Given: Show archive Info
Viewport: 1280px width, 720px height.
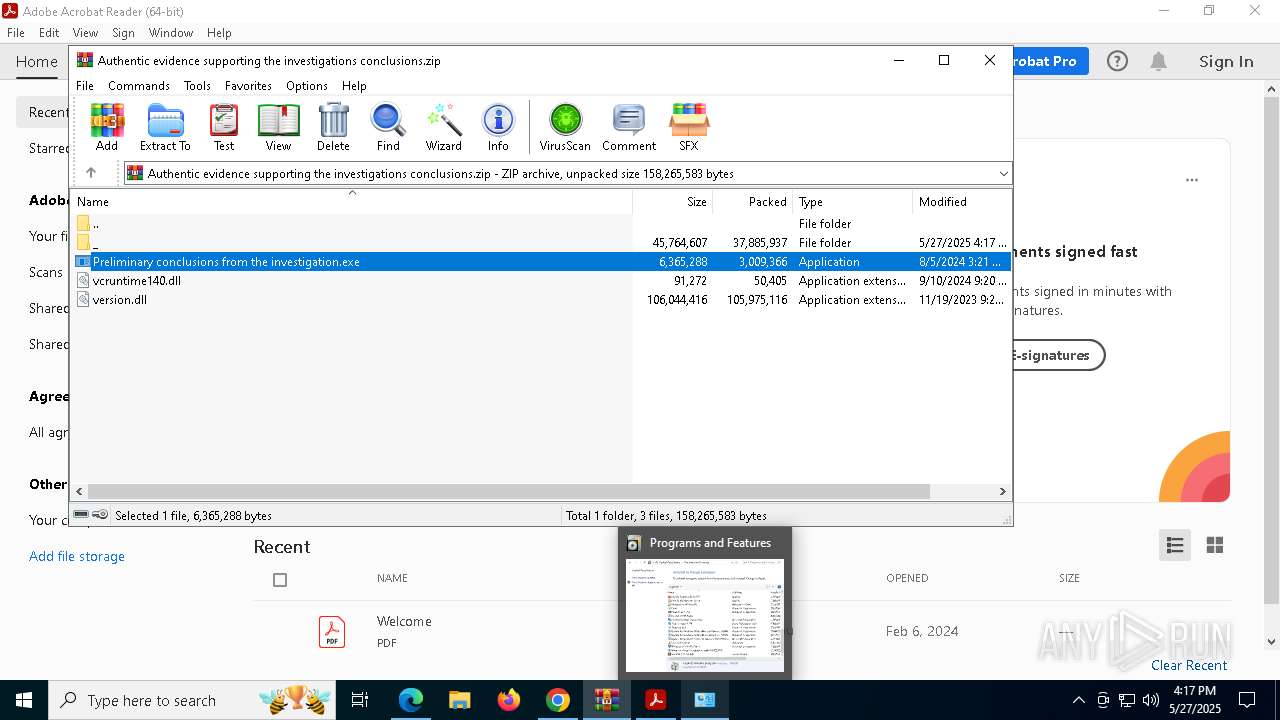Looking at the screenshot, I should 498,127.
